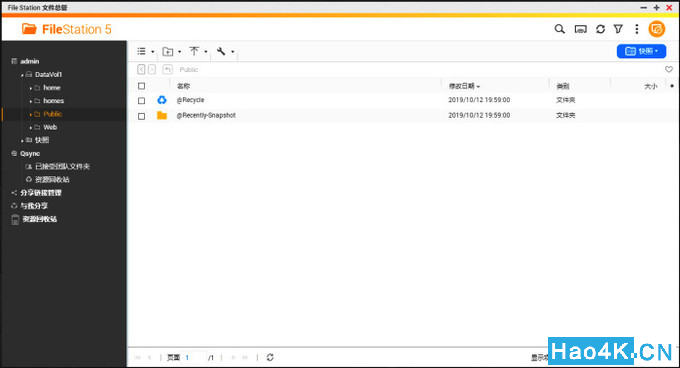Open the smart file filter funnel icon
The width and height of the screenshot is (680, 368).
click(x=618, y=29)
